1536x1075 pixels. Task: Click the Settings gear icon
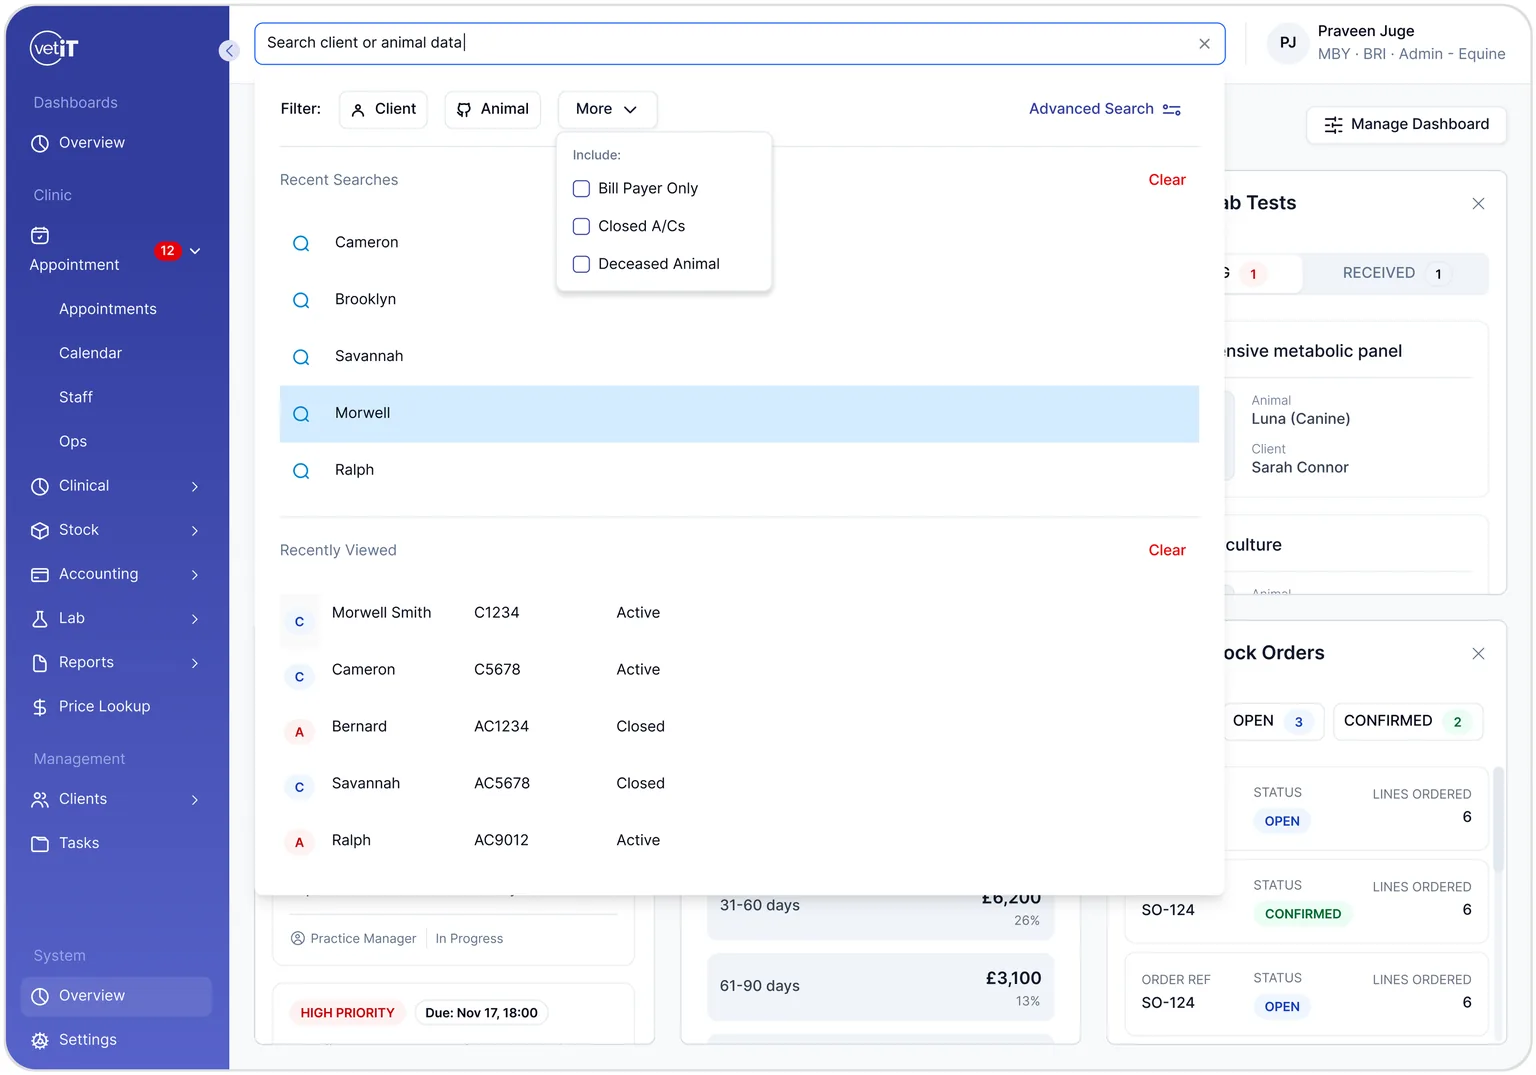[40, 1040]
